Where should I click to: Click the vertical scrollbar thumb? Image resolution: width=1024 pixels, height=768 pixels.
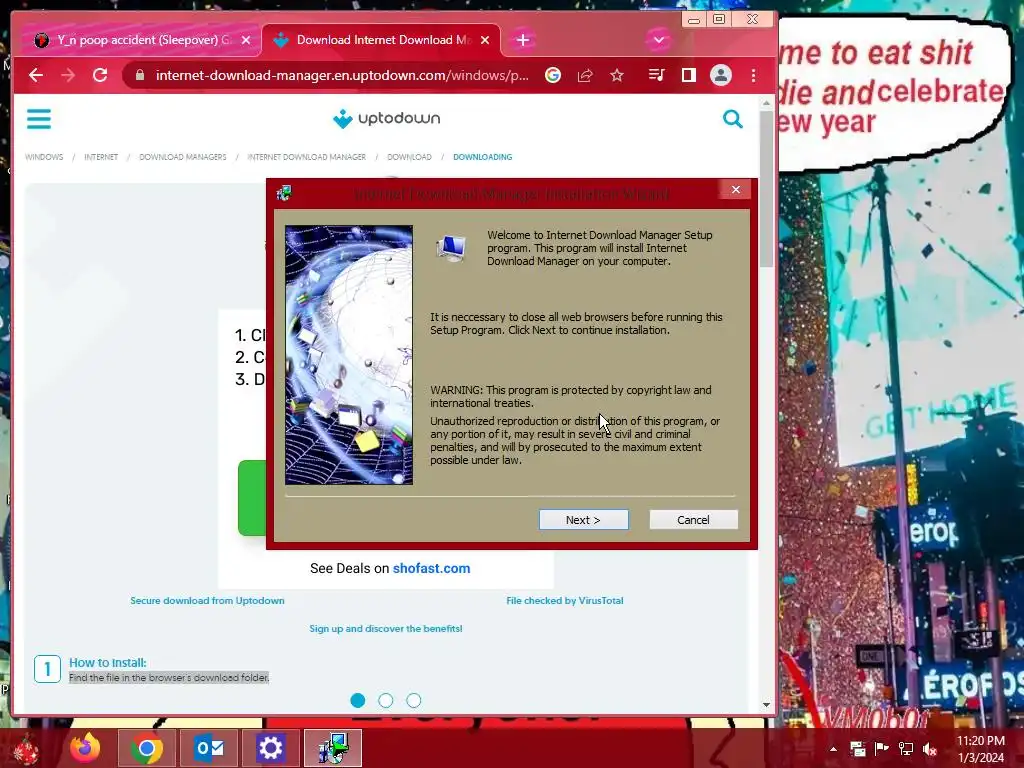767,189
